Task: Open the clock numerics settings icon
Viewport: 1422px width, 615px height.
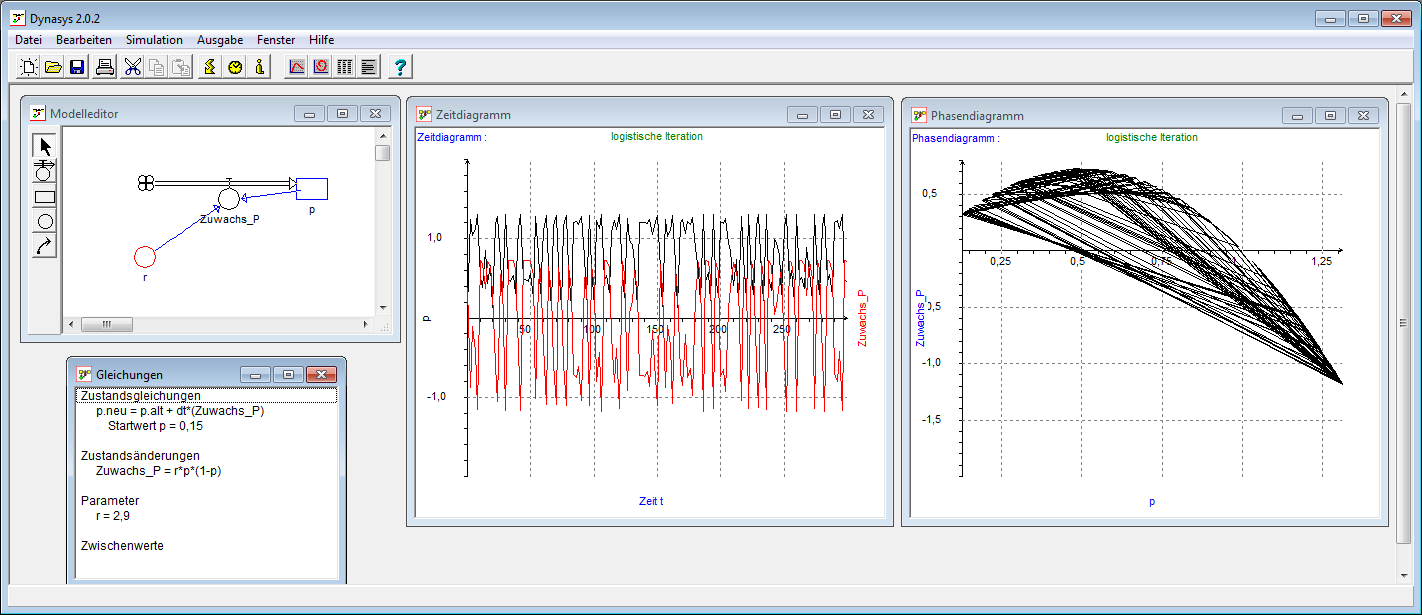Action: pyautogui.click(x=235, y=67)
